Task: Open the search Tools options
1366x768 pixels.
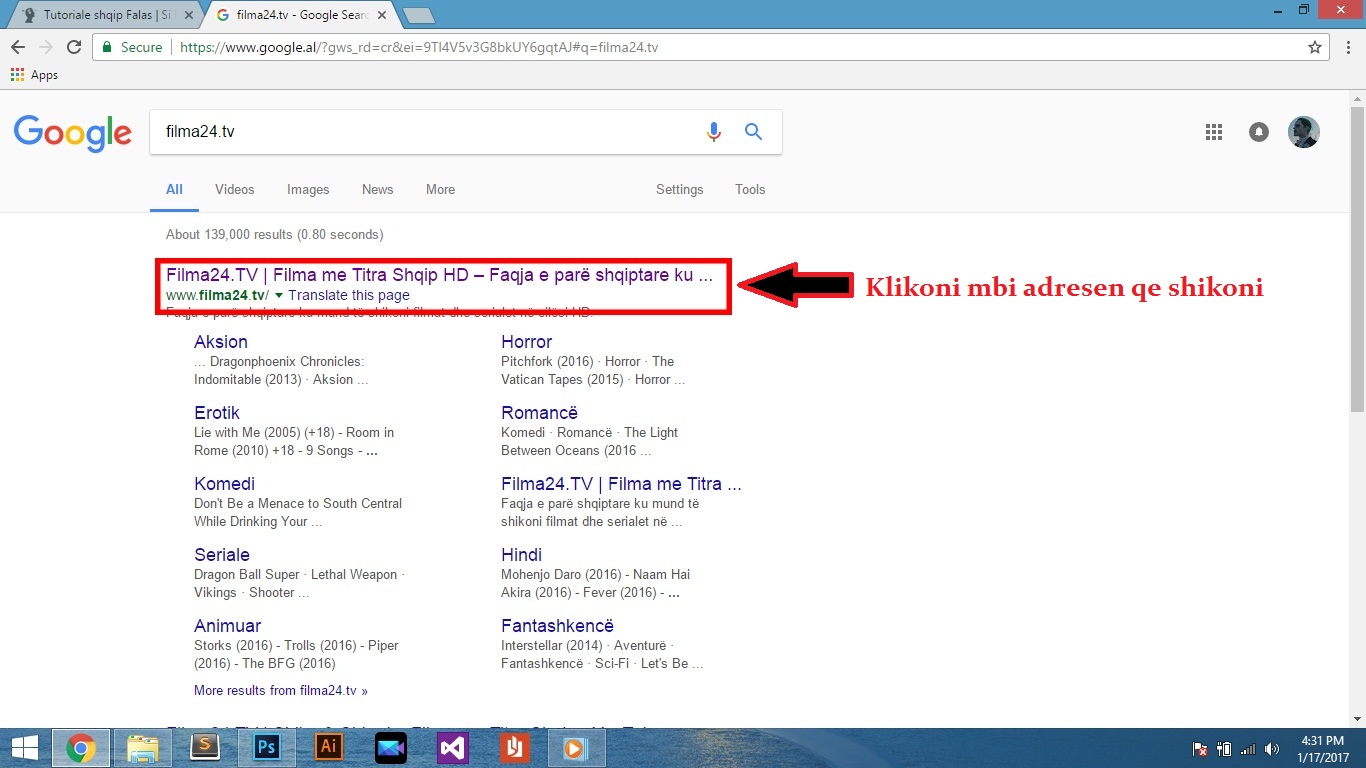Action: (750, 189)
